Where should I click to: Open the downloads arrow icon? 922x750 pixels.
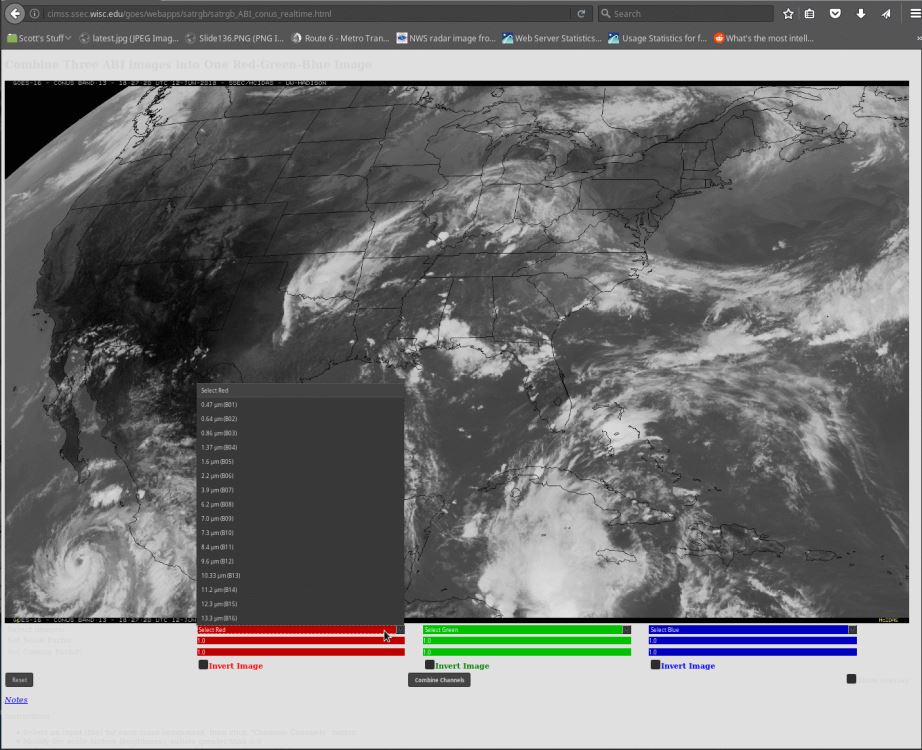(x=861, y=14)
